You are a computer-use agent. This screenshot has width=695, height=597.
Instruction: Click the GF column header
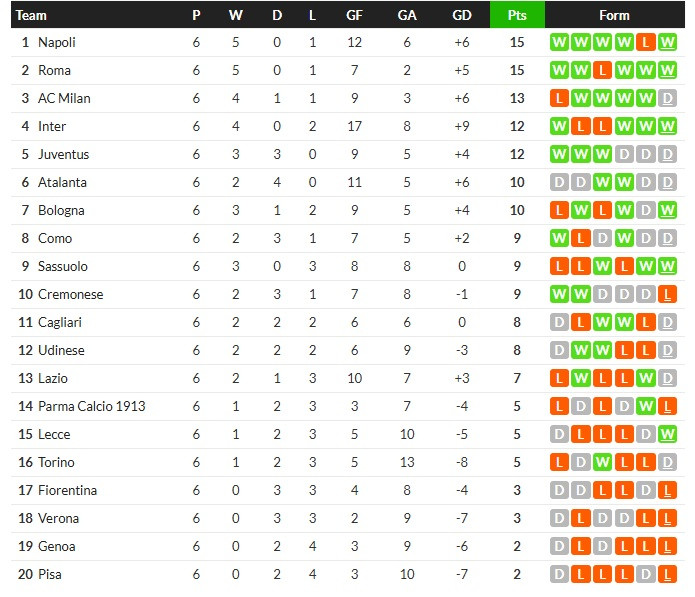(354, 15)
